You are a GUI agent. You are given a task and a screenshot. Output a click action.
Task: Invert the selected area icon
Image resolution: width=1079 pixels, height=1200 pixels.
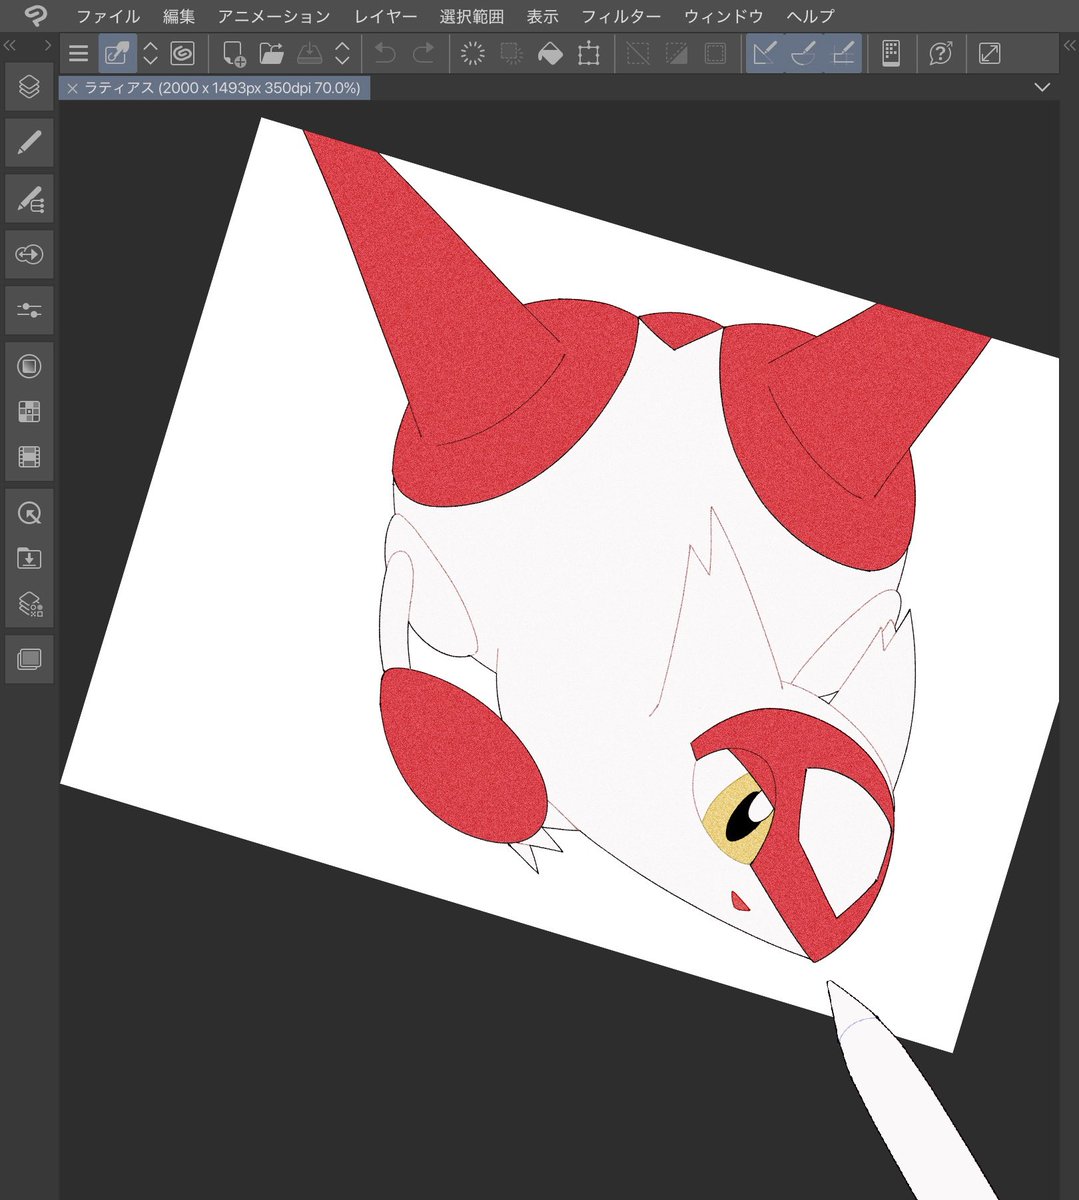click(677, 53)
